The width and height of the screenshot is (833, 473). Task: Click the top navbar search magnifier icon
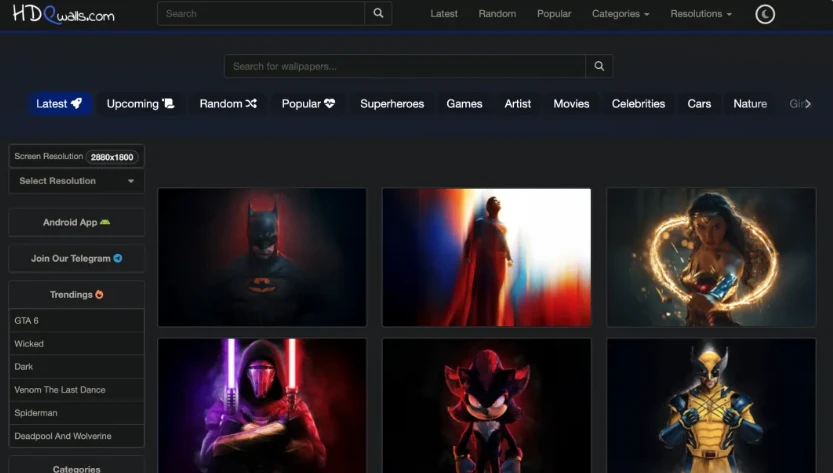point(378,13)
